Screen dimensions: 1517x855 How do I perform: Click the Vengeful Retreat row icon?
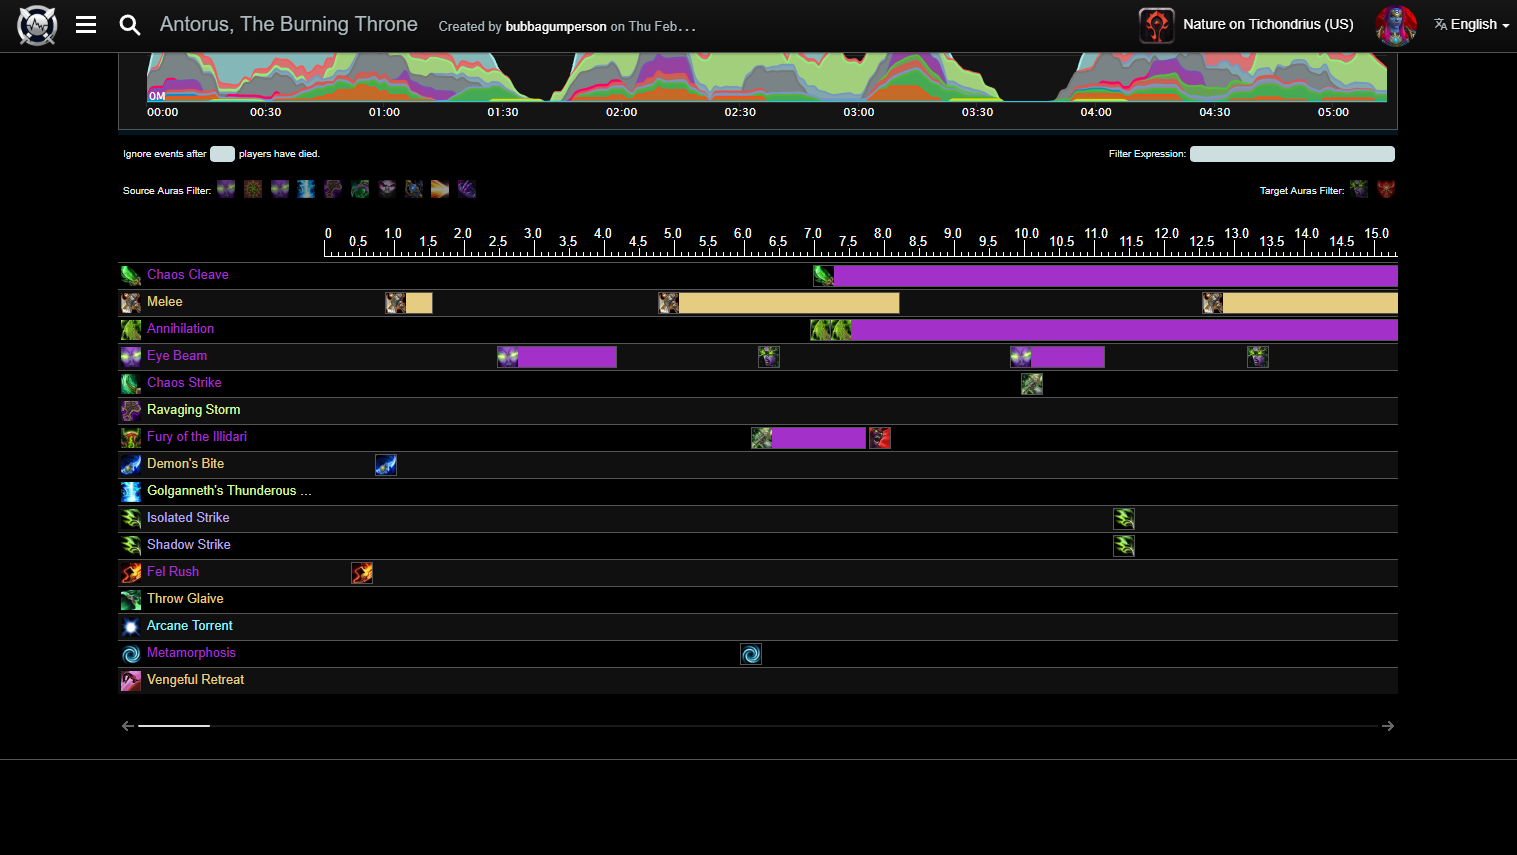pyautogui.click(x=131, y=680)
